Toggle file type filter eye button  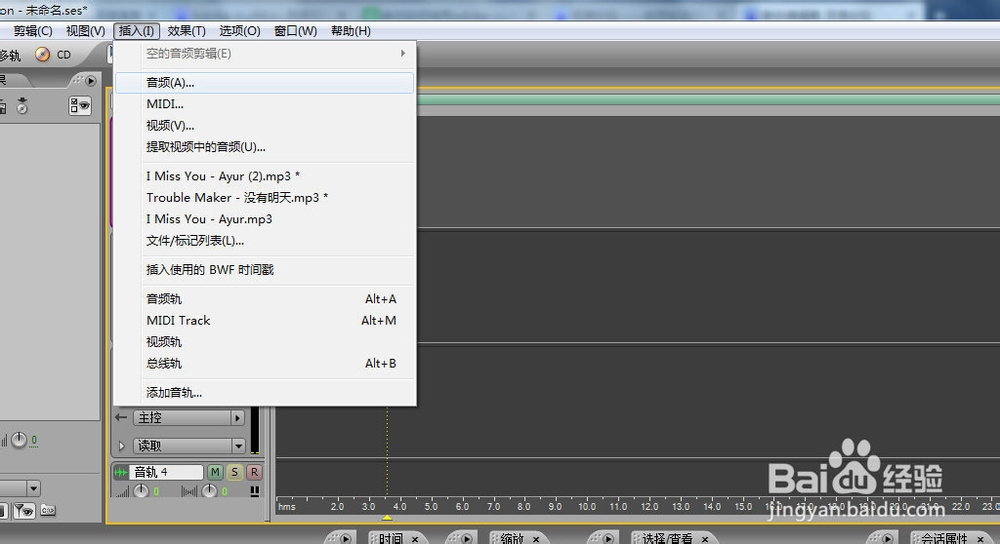(x=24, y=510)
